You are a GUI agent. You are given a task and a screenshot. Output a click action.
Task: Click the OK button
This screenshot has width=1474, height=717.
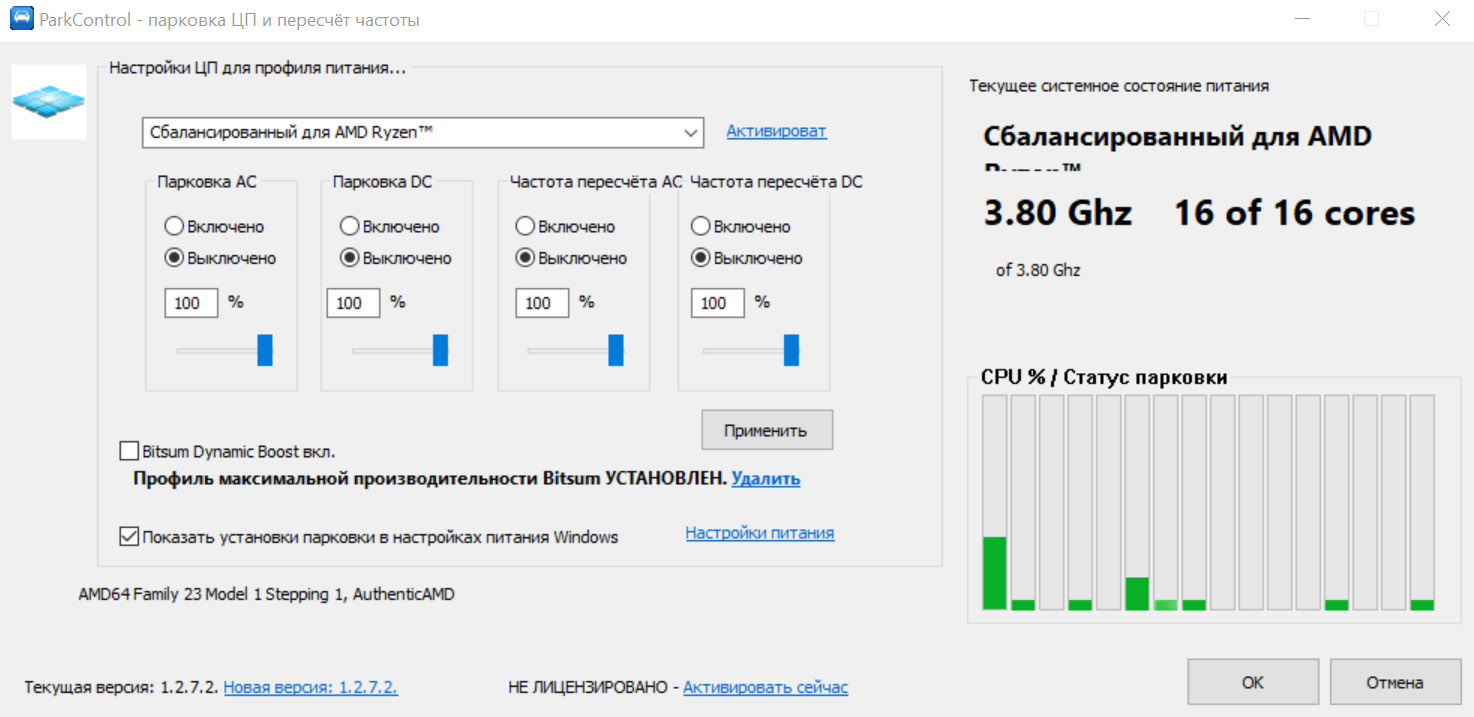tap(1253, 683)
